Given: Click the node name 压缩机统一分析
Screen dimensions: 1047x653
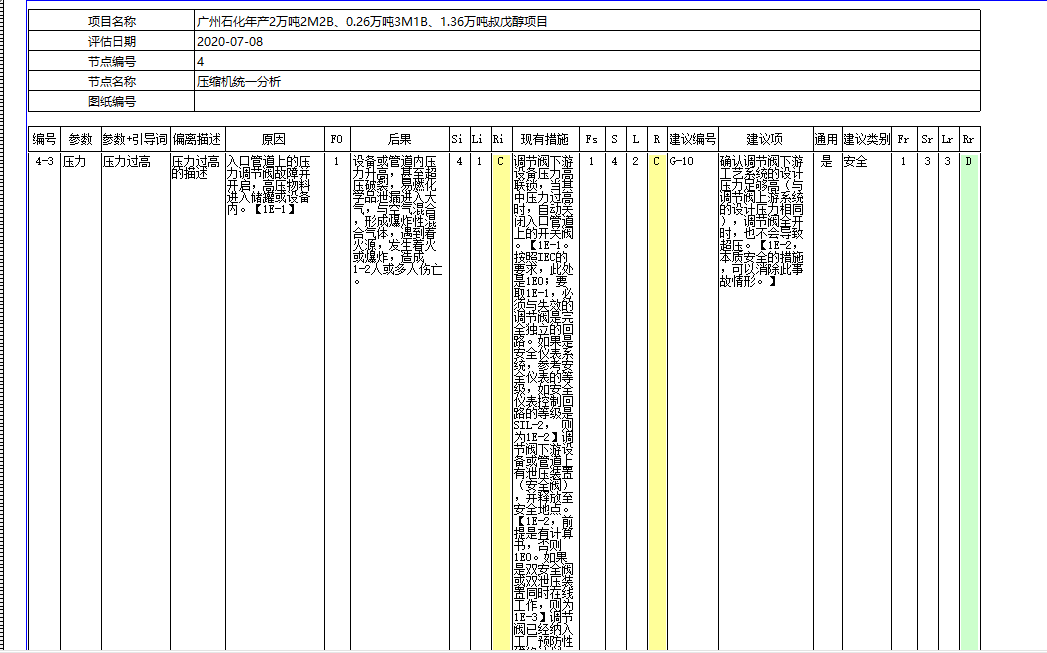Looking at the screenshot, I should pyautogui.click(x=239, y=81).
